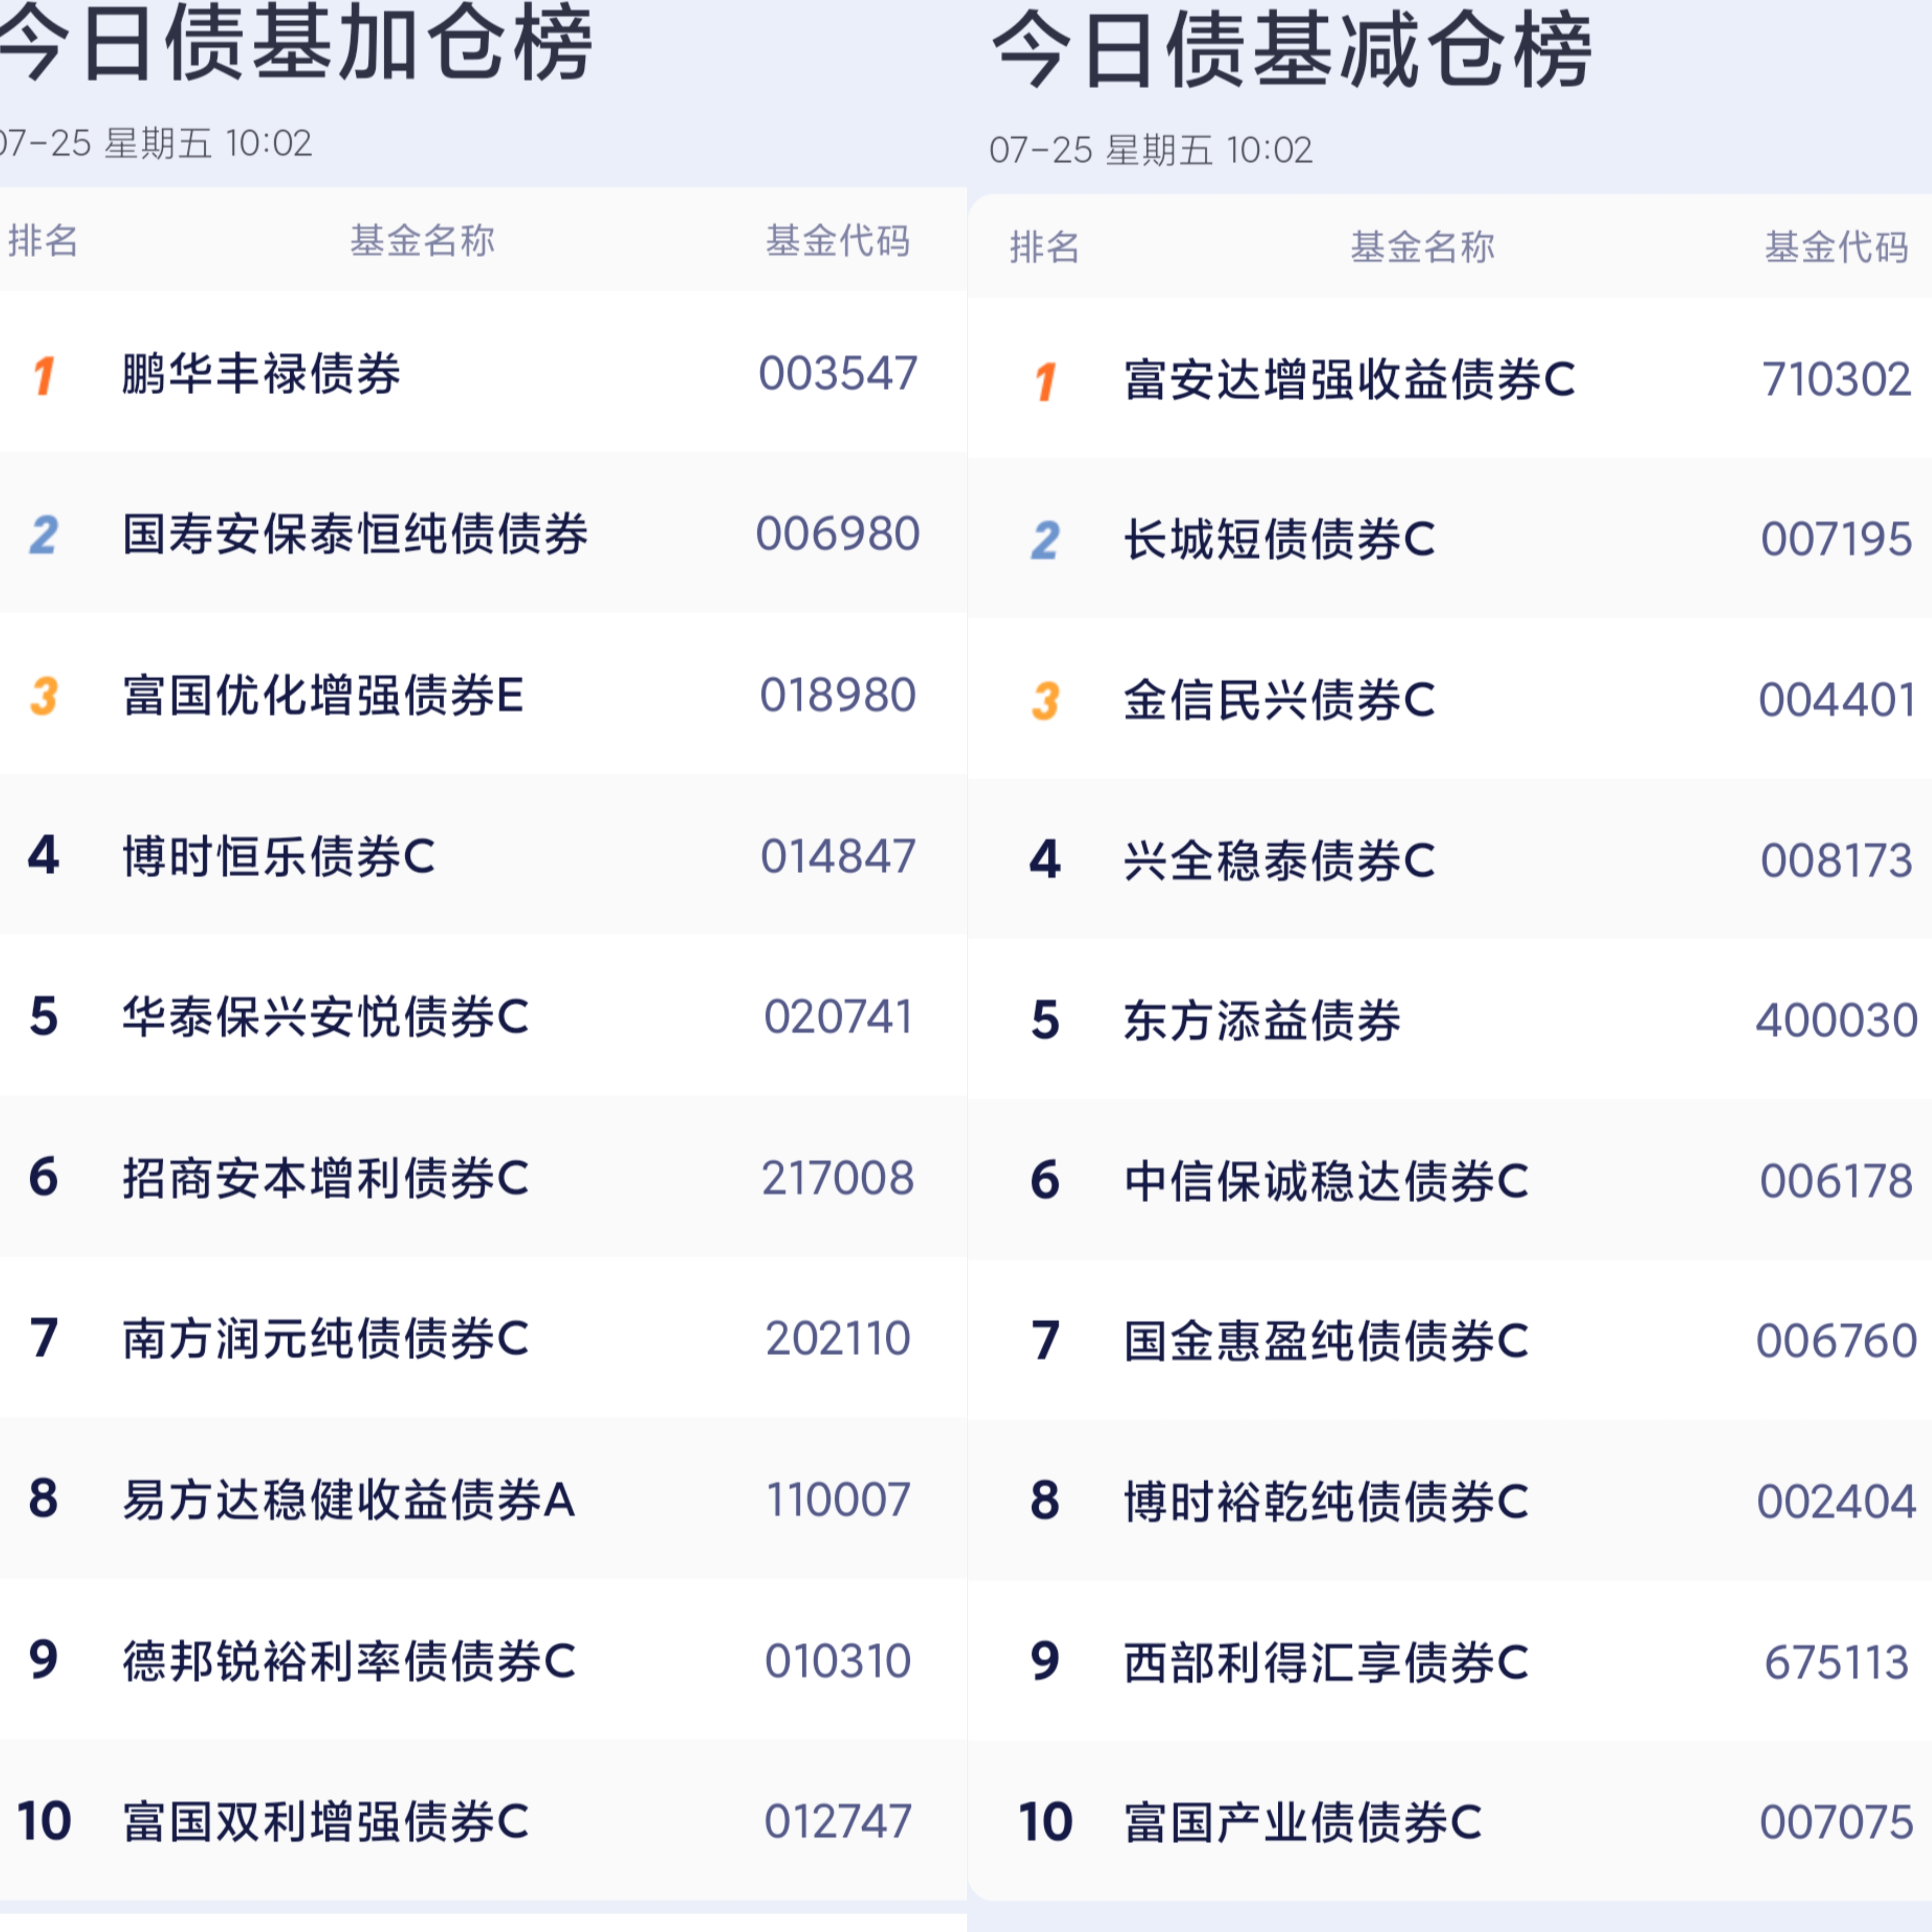Click the rank 3 badge beside 金信民兴债券C
Screen dimensions: 1932x1932
(1045, 701)
